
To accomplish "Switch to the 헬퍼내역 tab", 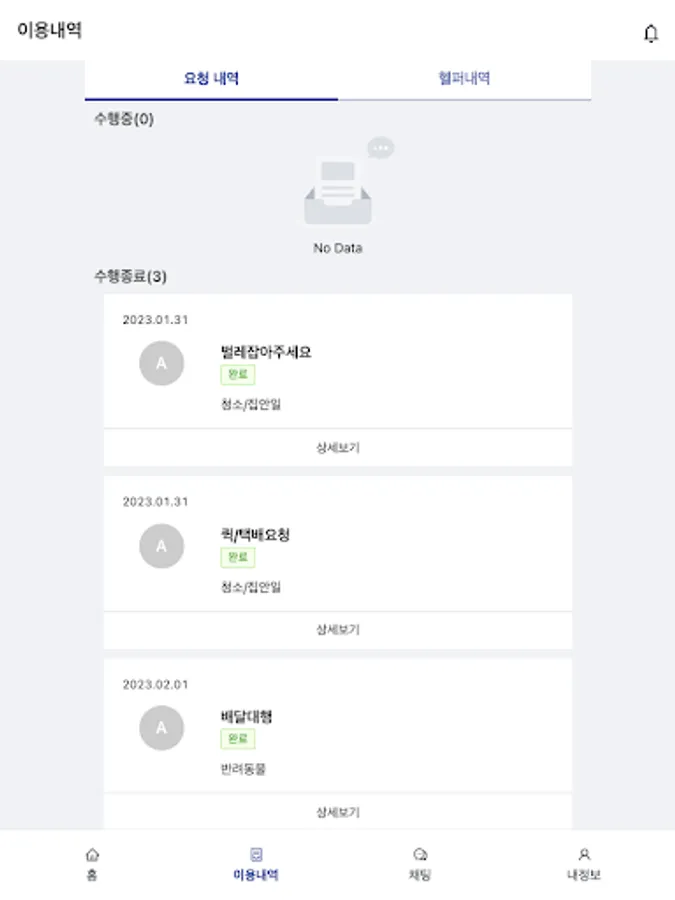I will tap(464, 78).
